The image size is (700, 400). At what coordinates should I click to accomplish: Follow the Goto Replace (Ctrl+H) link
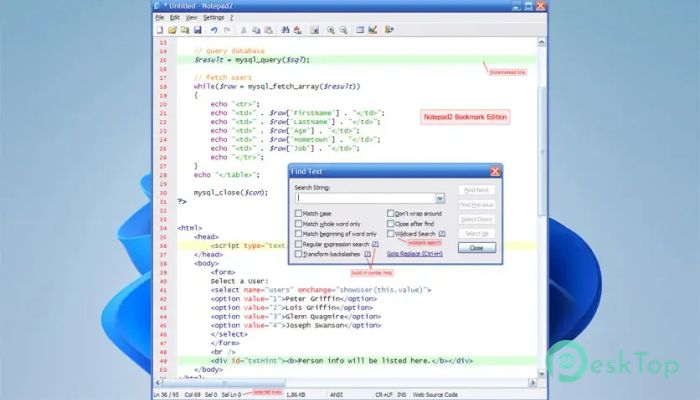tap(415, 254)
